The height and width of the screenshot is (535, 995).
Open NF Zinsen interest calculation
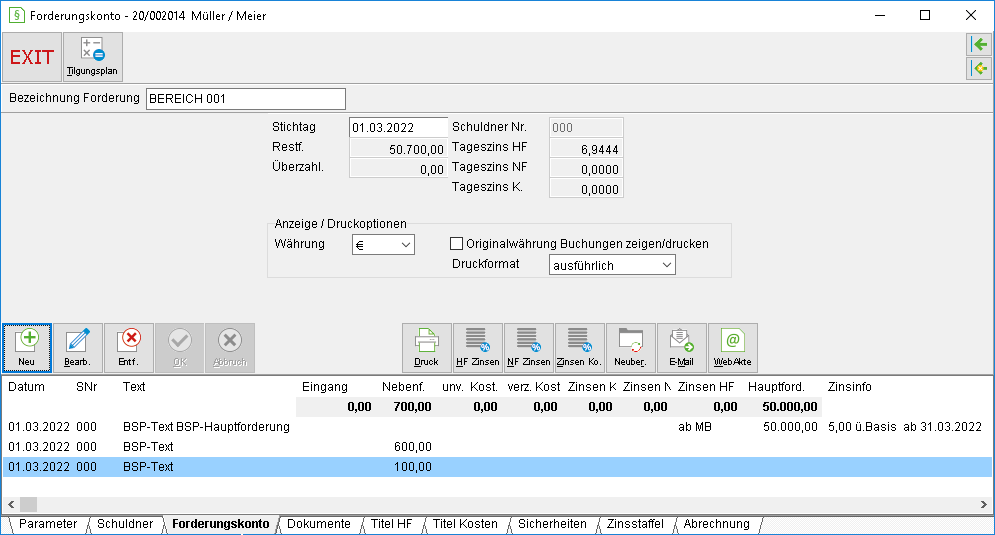pyautogui.click(x=529, y=348)
